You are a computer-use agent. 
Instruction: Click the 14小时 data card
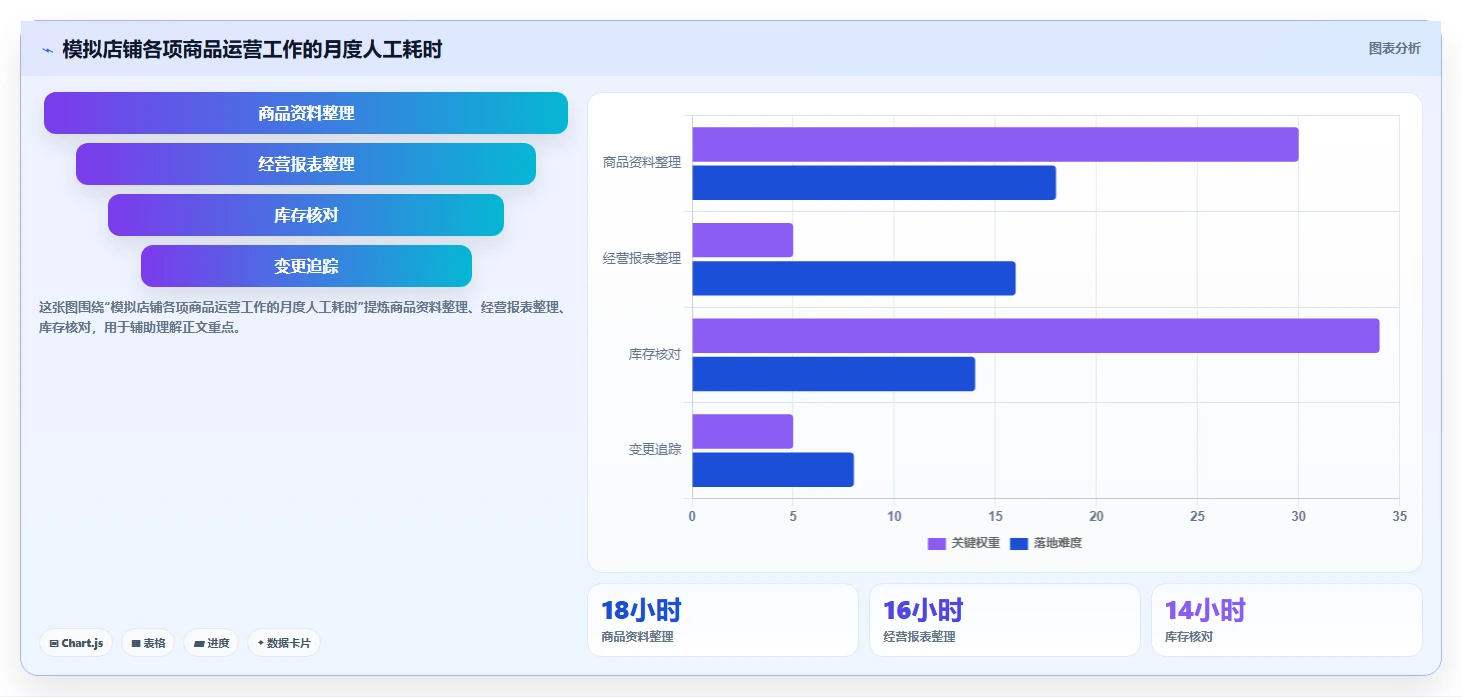(1287, 620)
